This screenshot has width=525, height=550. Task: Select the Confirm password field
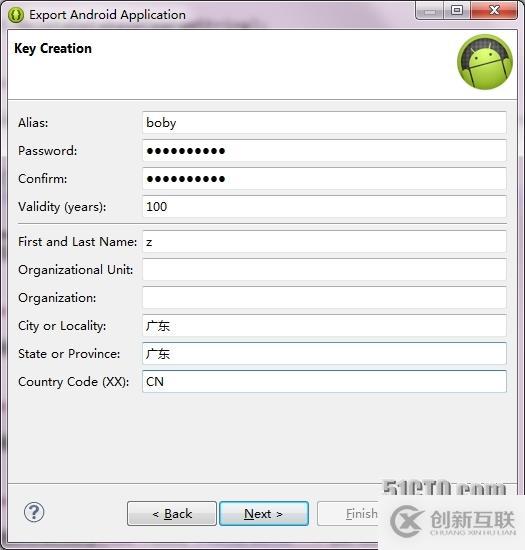click(324, 179)
